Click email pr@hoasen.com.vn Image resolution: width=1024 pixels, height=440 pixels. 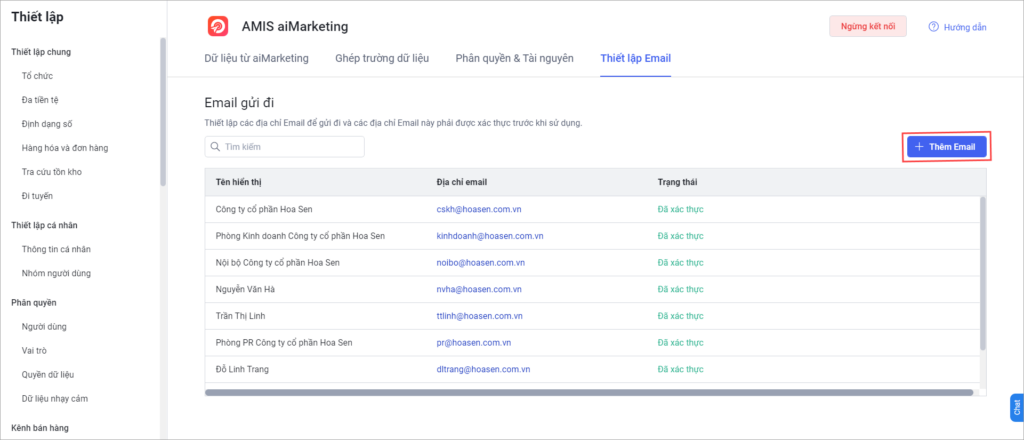(x=473, y=342)
